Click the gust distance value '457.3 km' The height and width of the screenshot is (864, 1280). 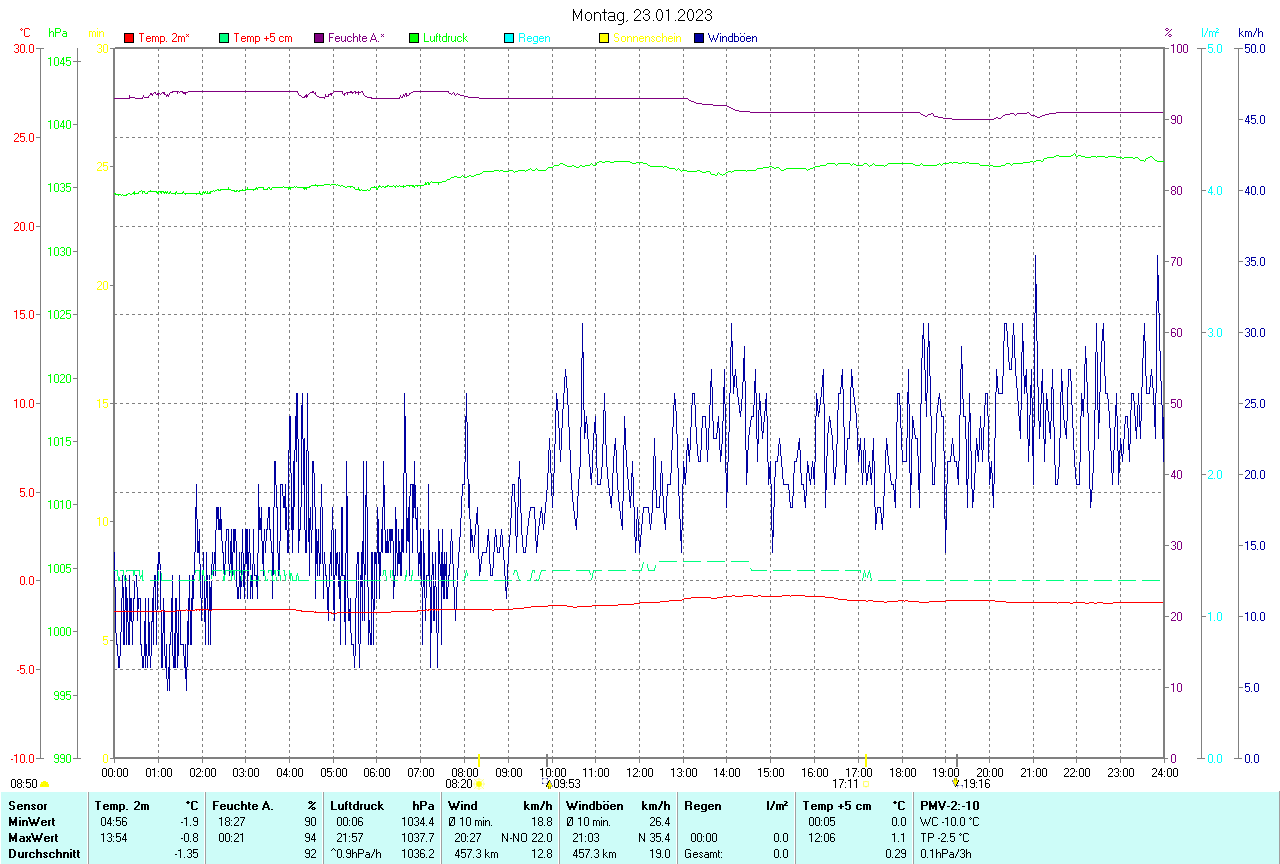593,854
